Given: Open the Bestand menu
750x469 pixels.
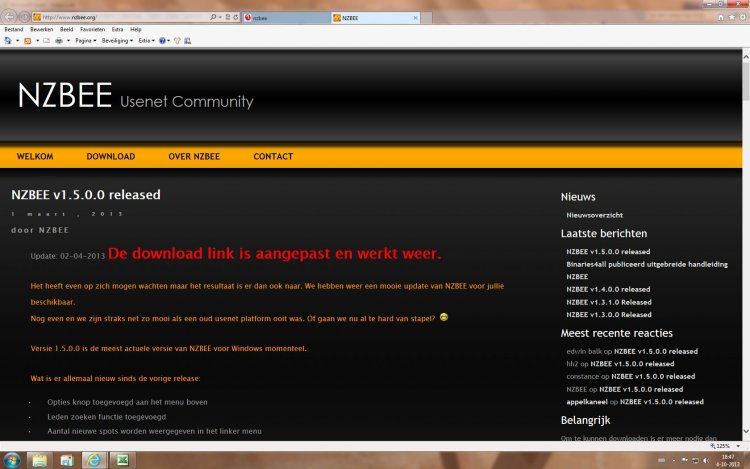Looking at the screenshot, I should pyautogui.click(x=13, y=29).
